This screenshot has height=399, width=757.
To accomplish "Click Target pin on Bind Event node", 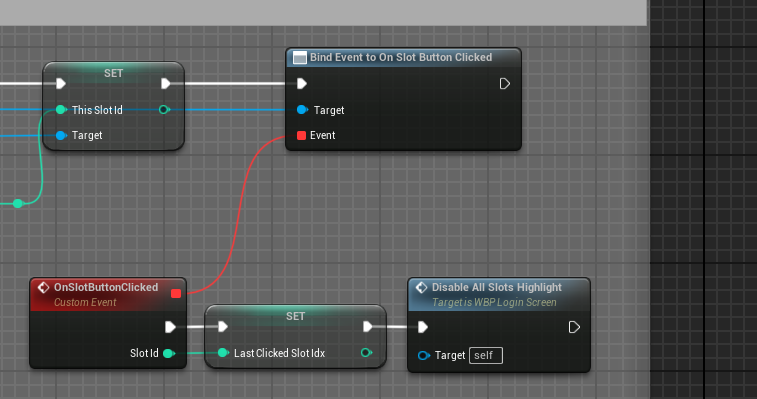I will [302, 110].
